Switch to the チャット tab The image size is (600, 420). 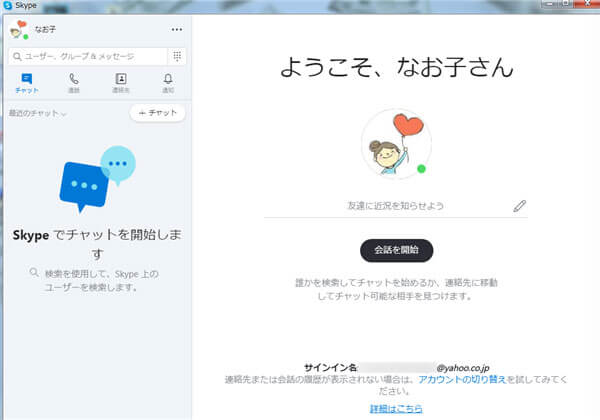click(27, 83)
